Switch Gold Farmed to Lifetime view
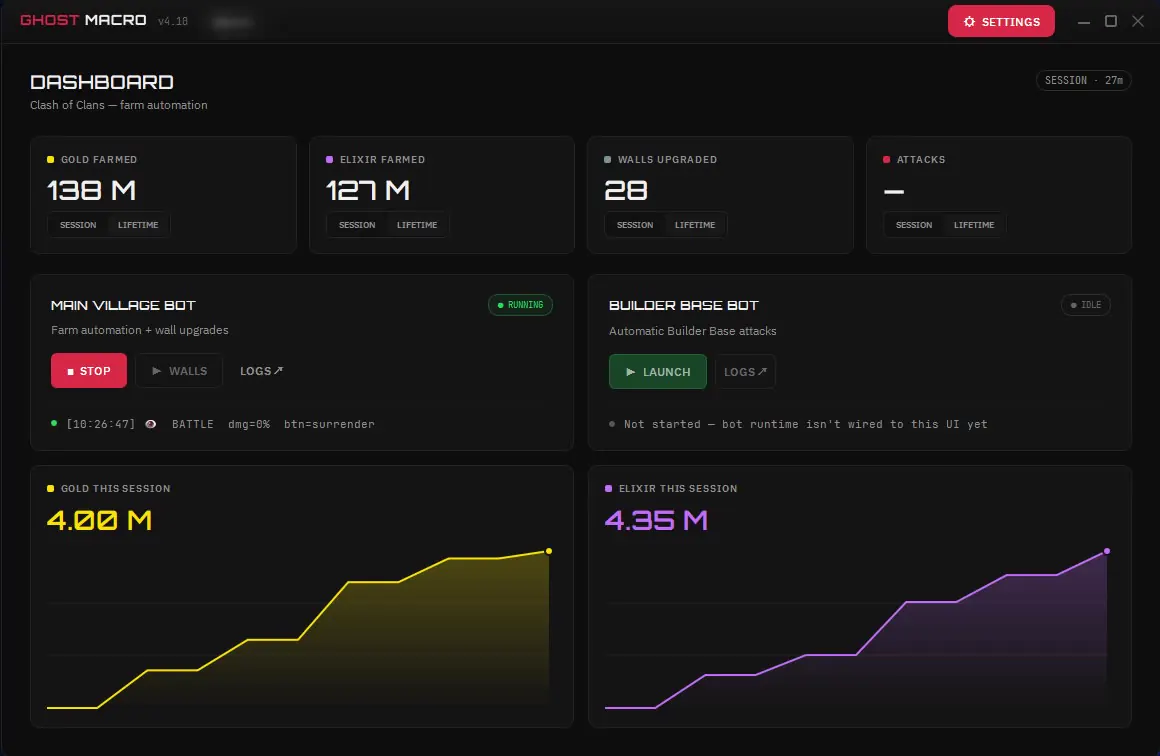Screen dimensions: 1160x756 click(x=138, y=225)
